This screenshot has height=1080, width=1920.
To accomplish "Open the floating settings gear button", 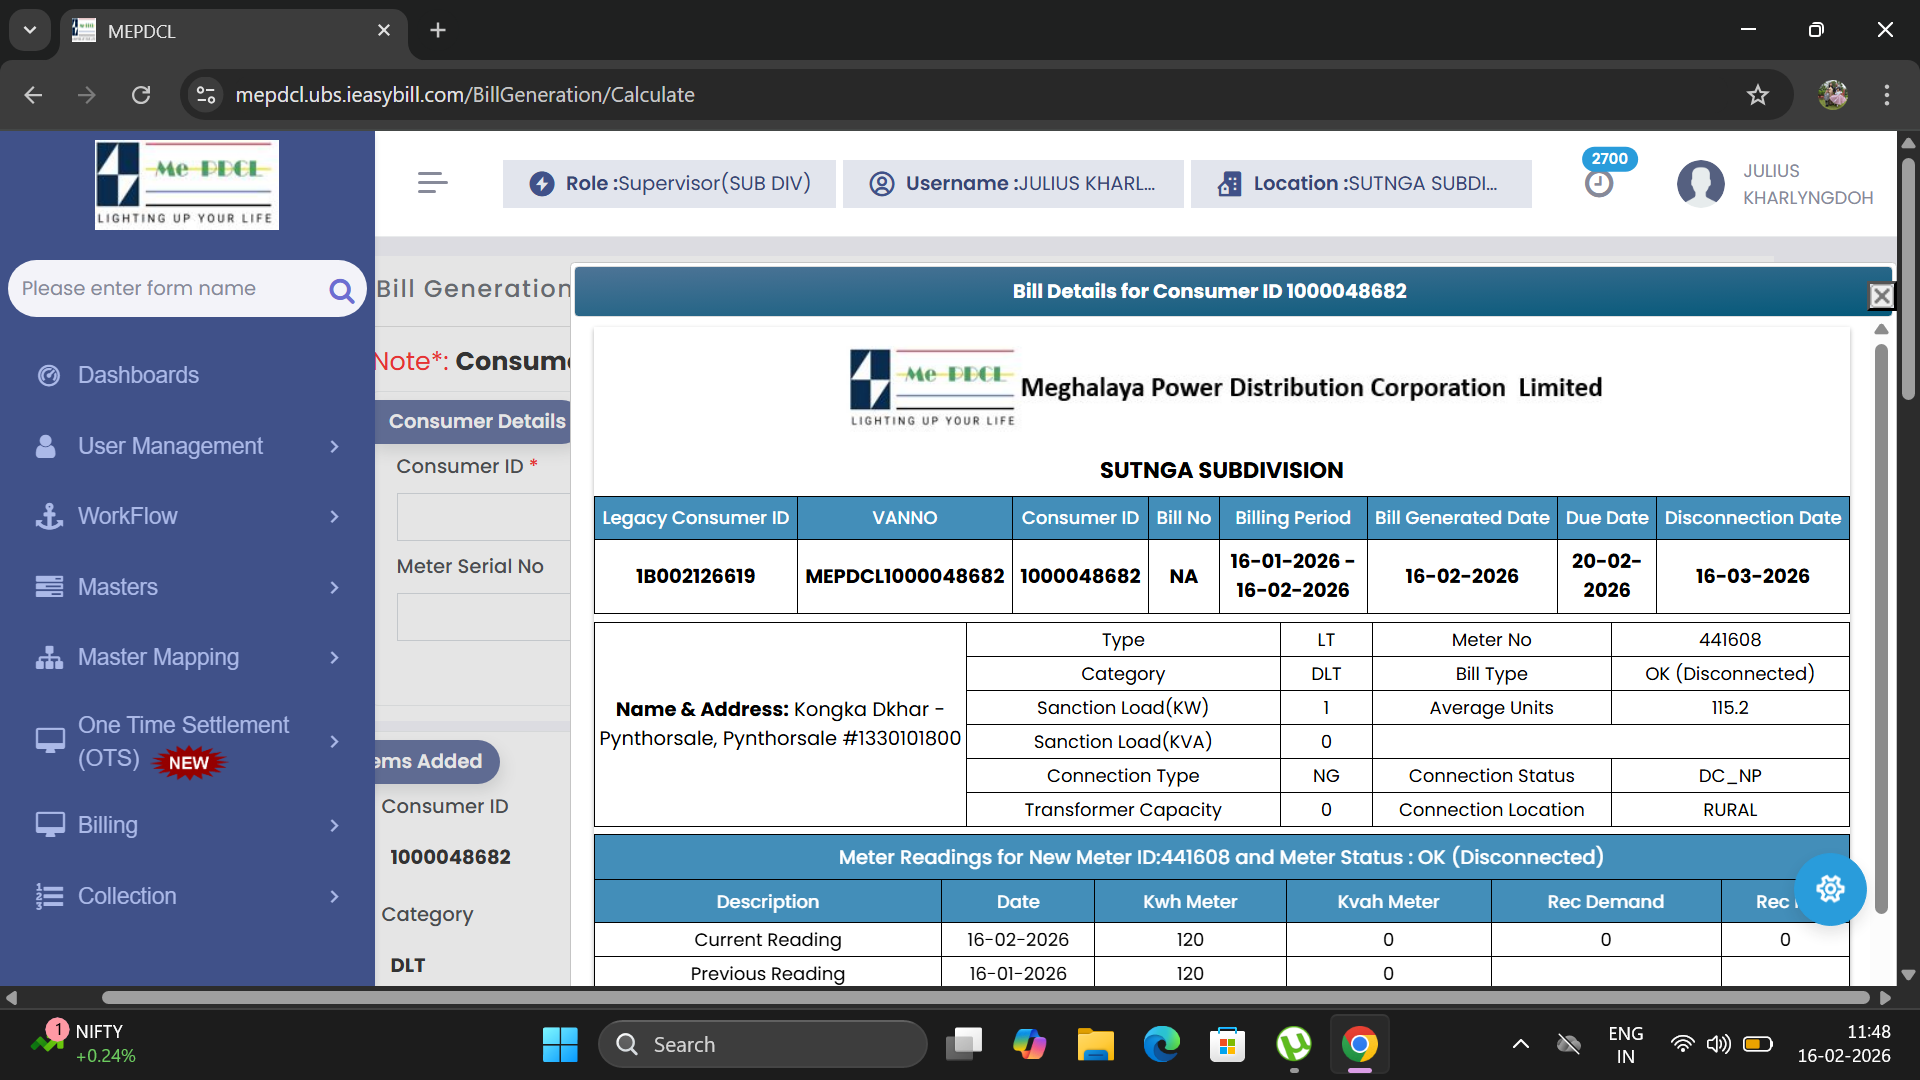I will pos(1830,889).
